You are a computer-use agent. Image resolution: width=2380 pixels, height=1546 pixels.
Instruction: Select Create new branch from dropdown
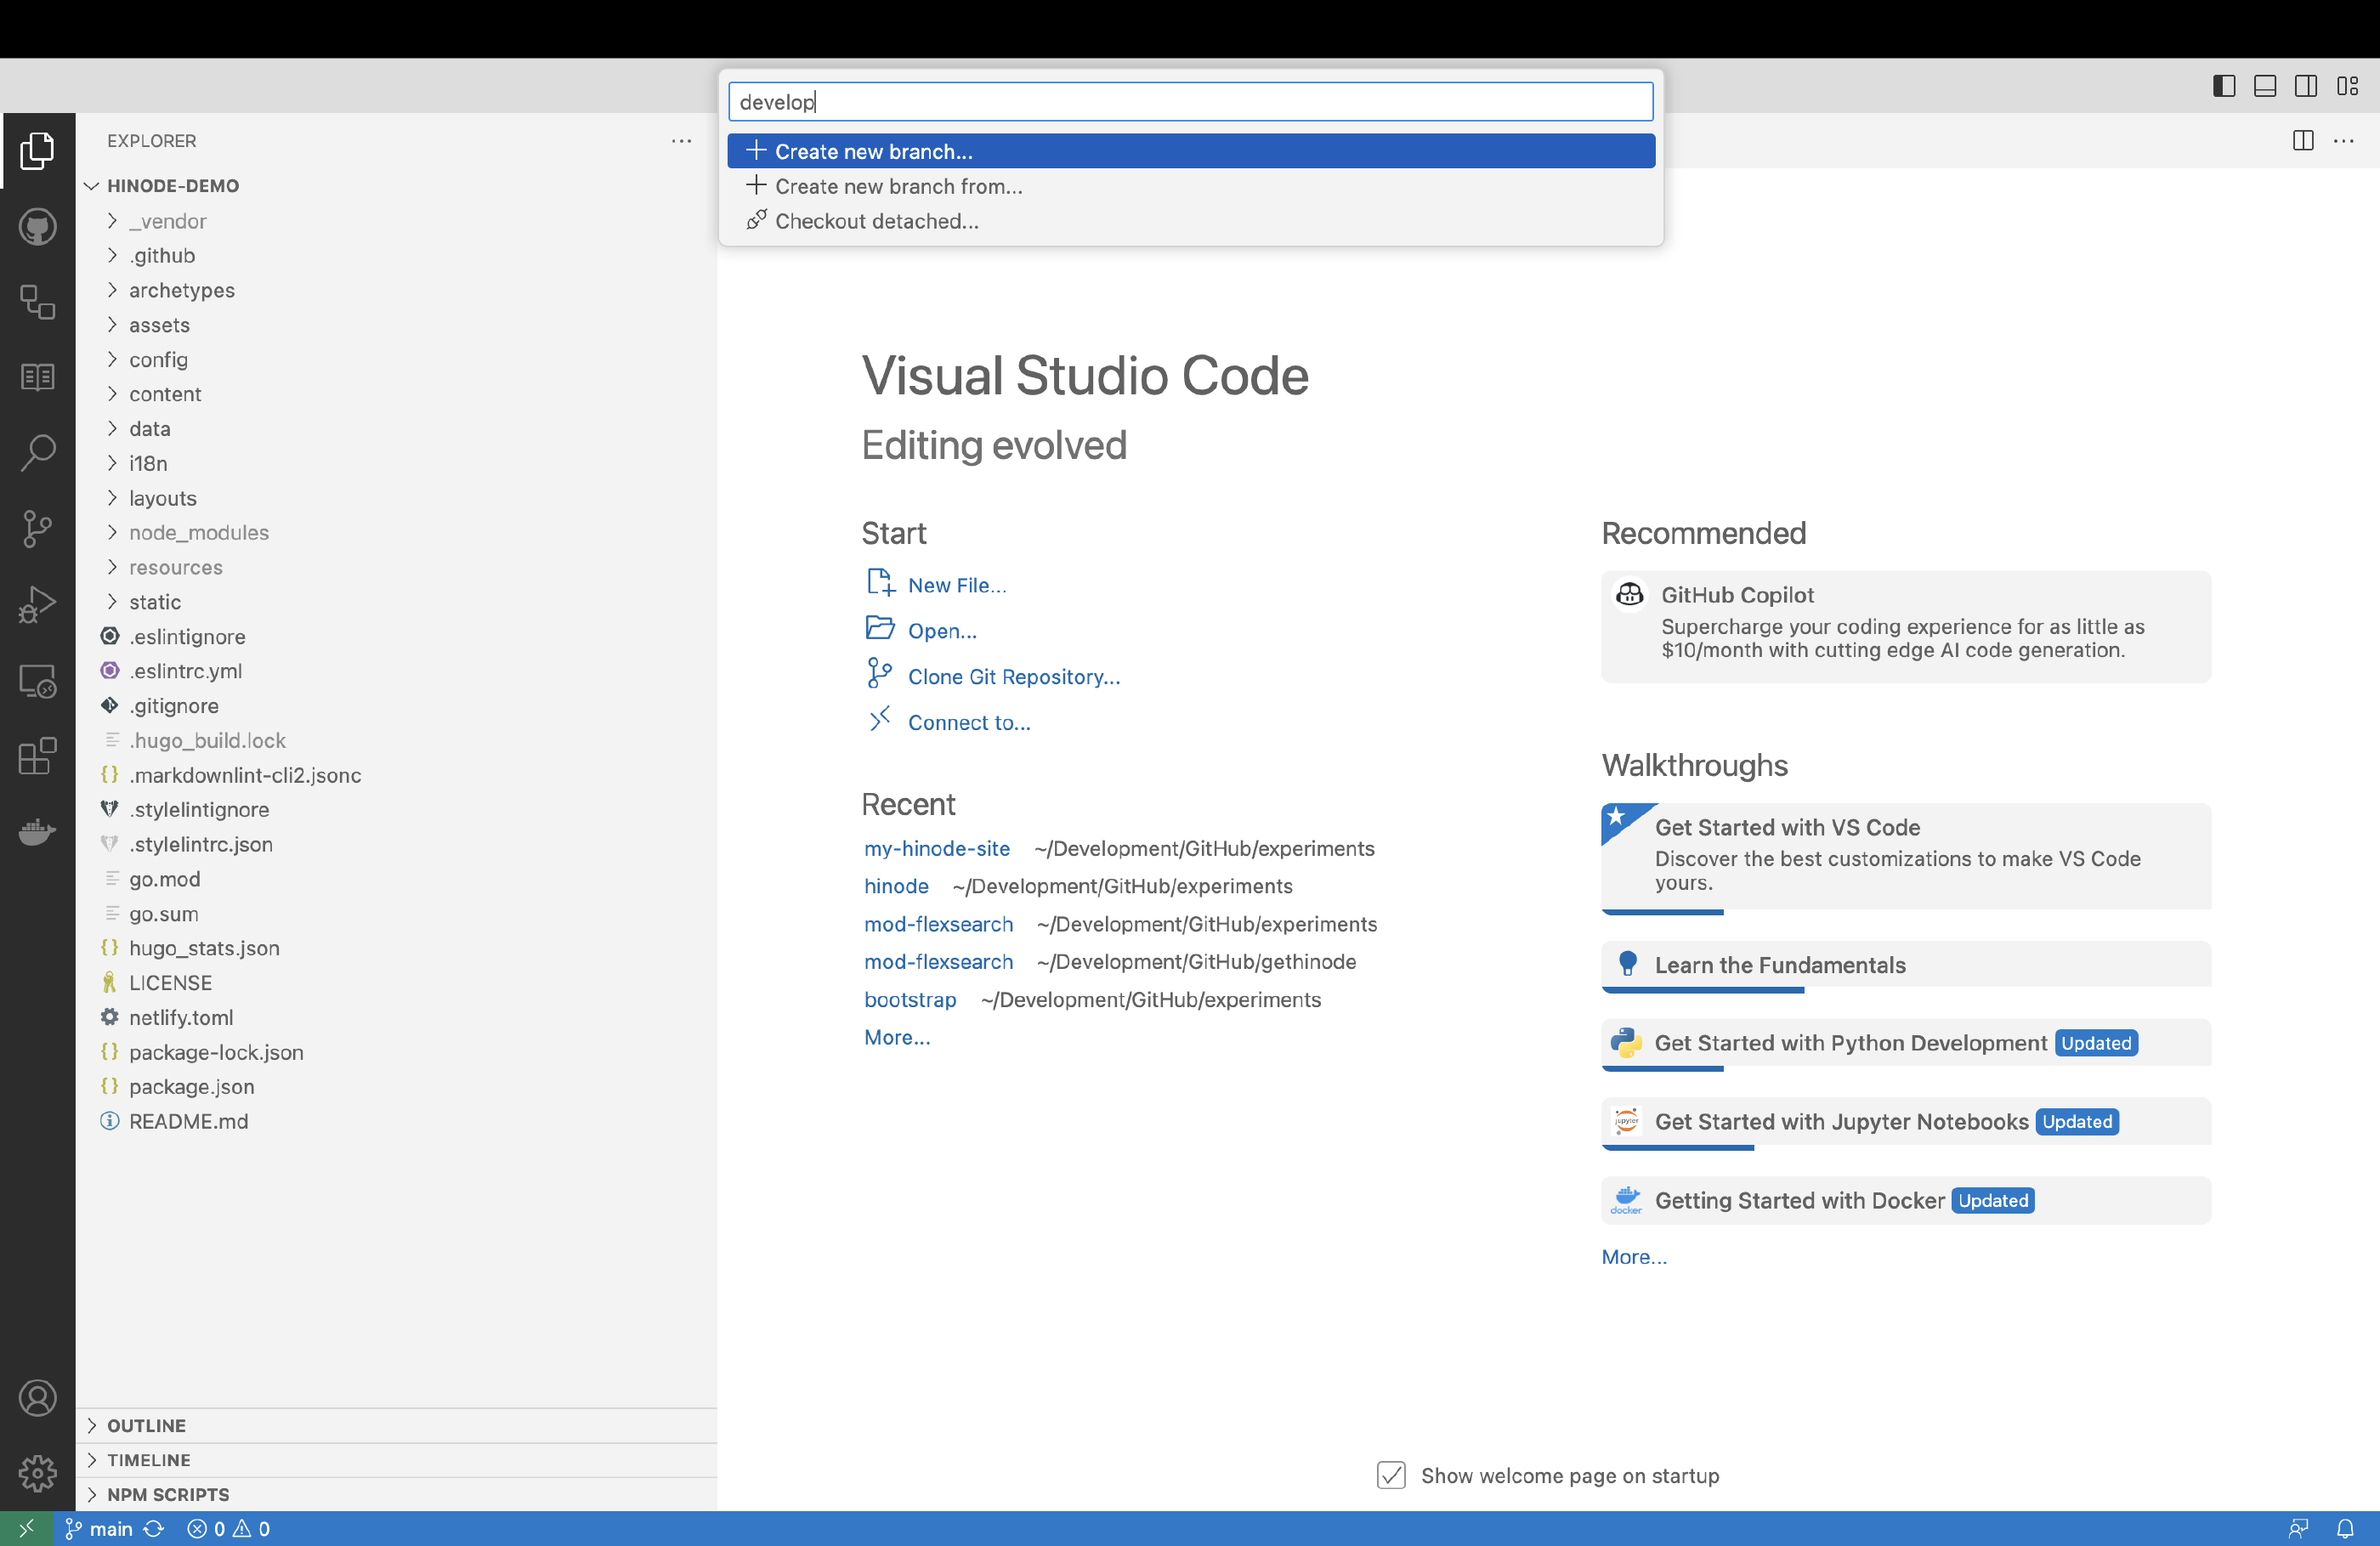tap(1192, 151)
